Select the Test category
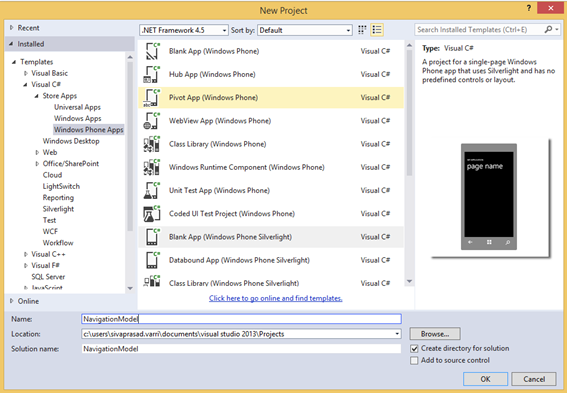Screen dimensions: 567x393 [49, 220]
